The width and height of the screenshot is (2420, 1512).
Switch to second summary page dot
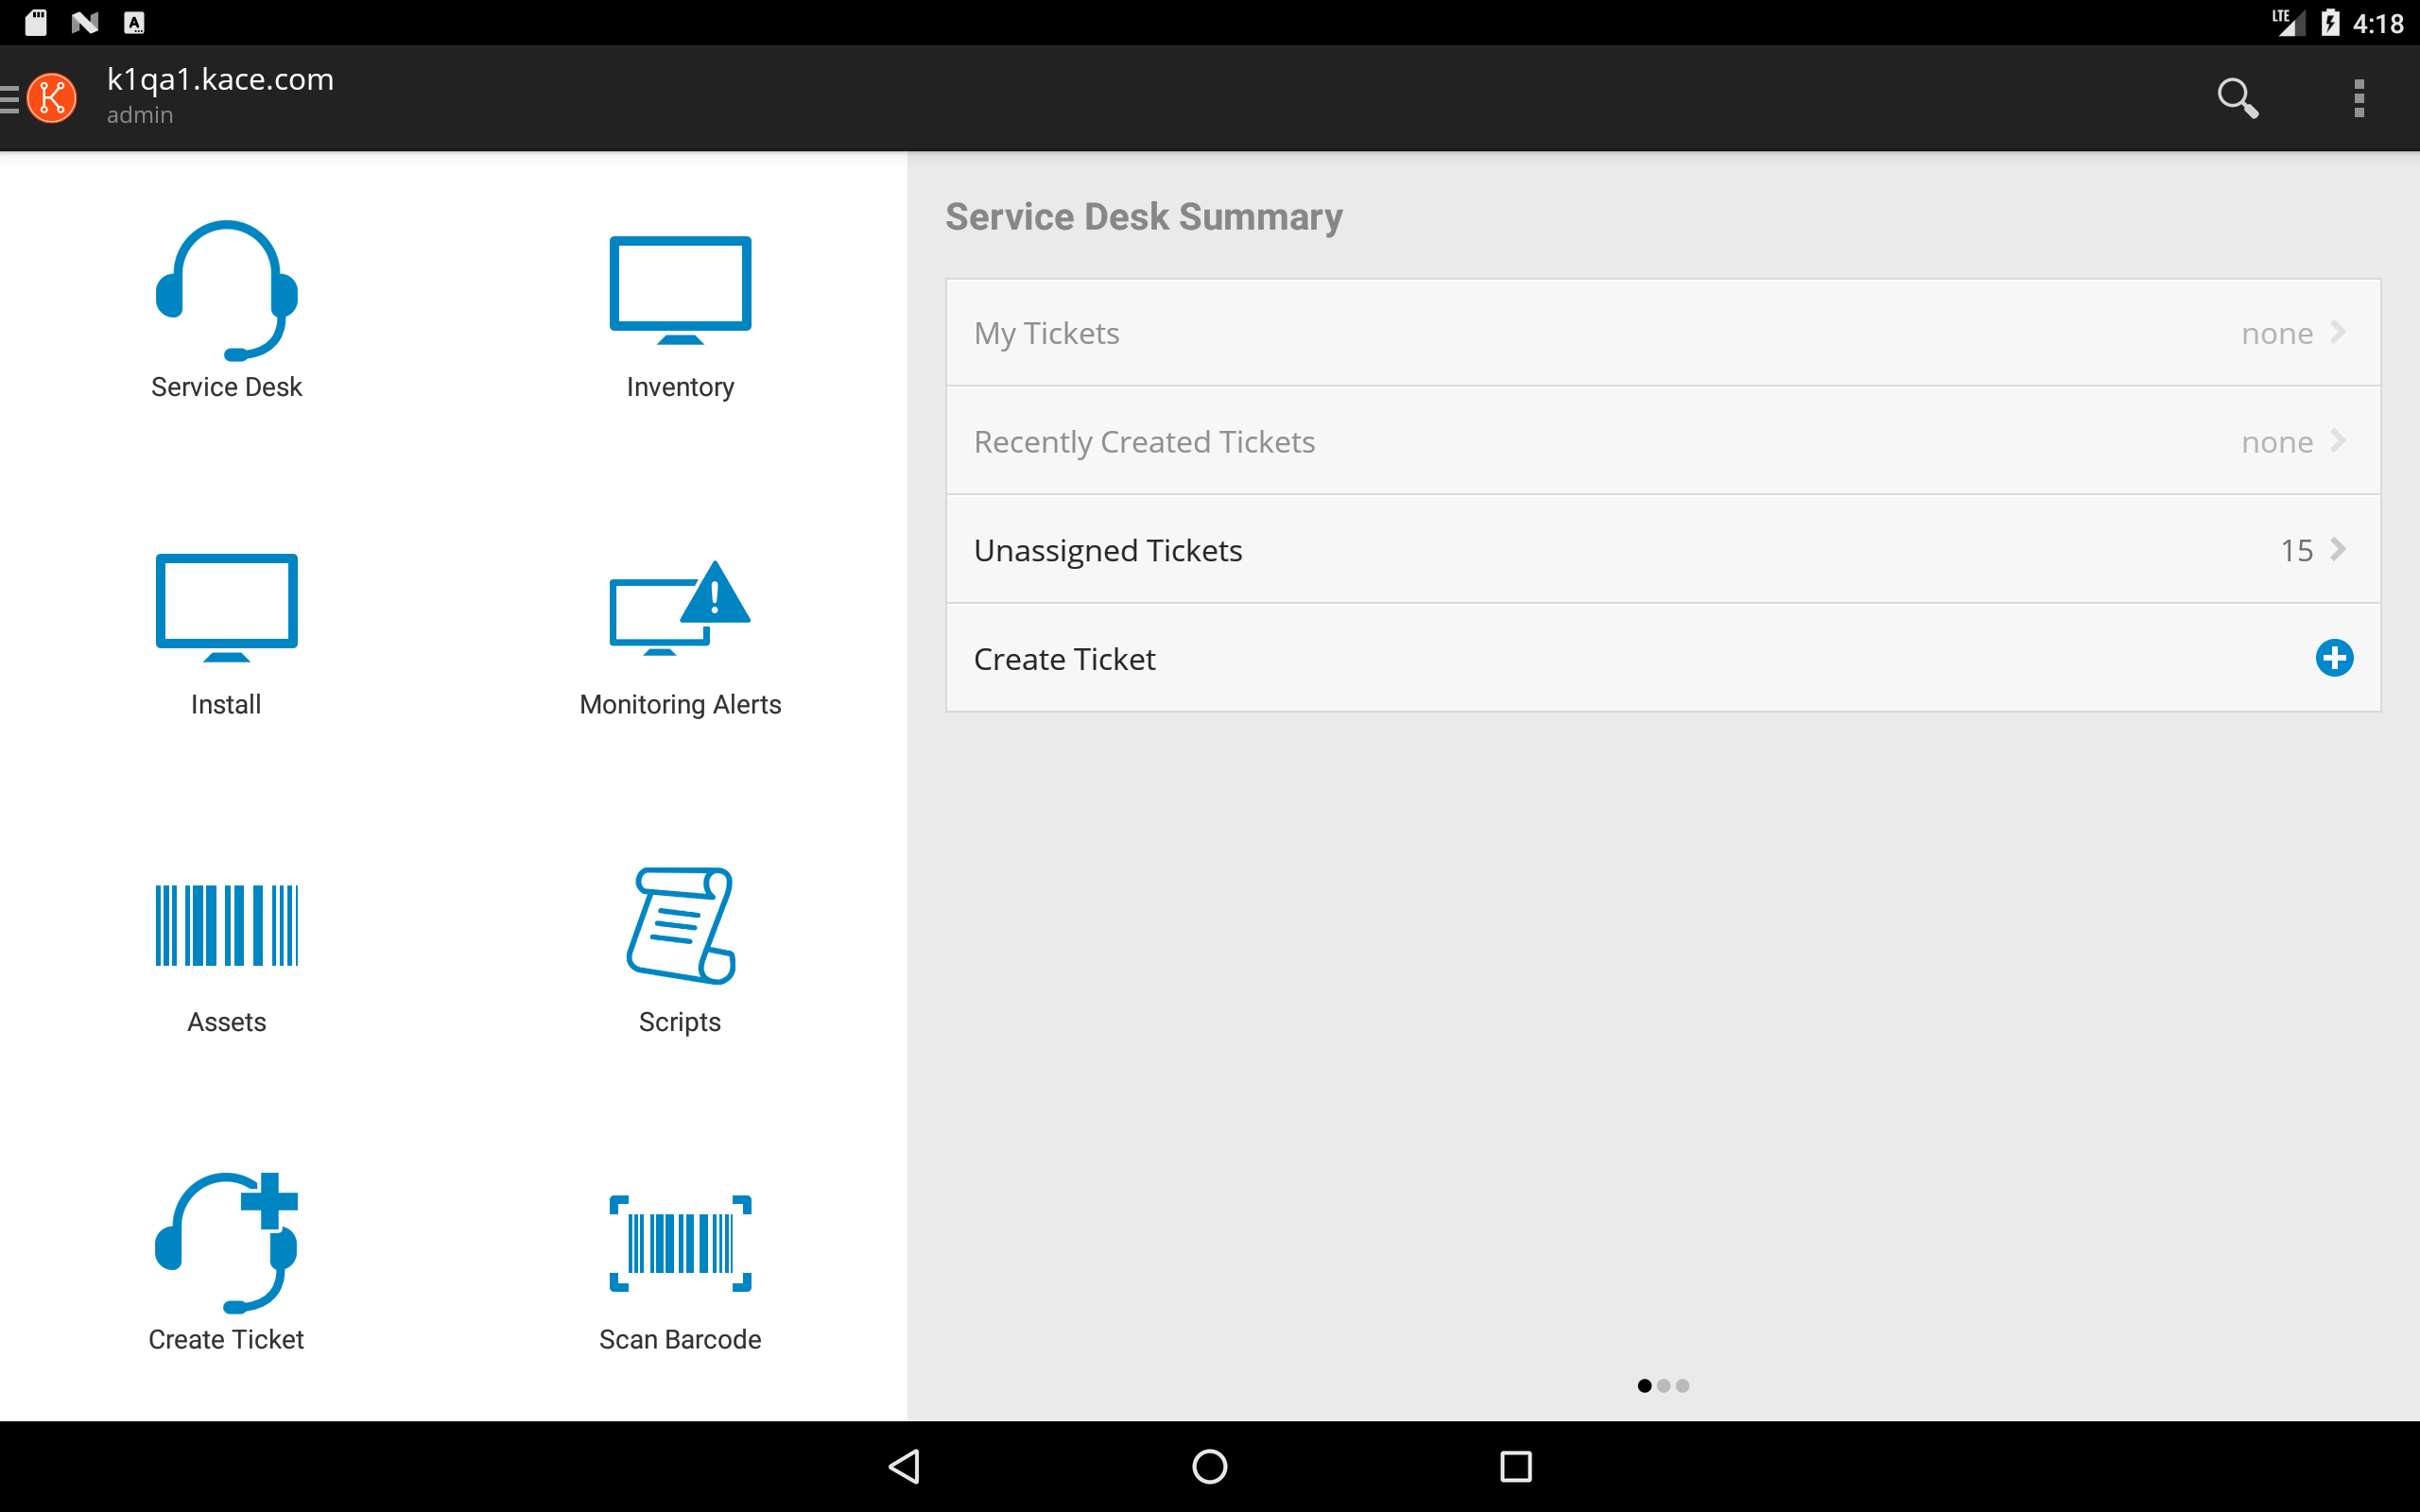tap(1663, 1386)
